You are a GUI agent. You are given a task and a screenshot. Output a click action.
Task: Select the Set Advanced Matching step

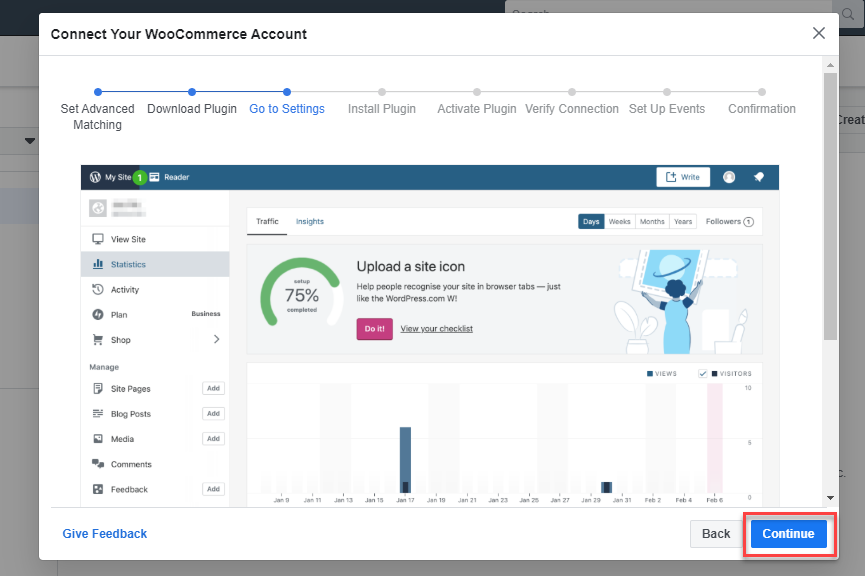(98, 110)
